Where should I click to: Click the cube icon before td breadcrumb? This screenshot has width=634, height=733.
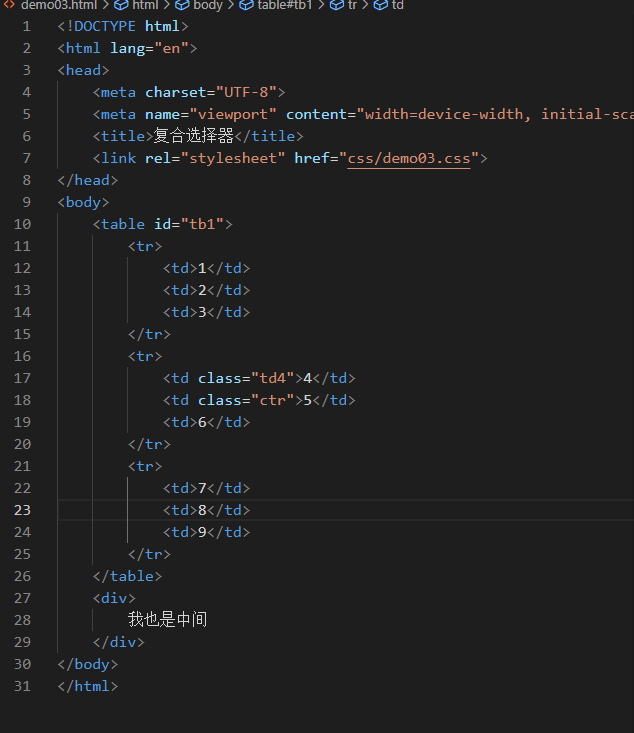381,5
